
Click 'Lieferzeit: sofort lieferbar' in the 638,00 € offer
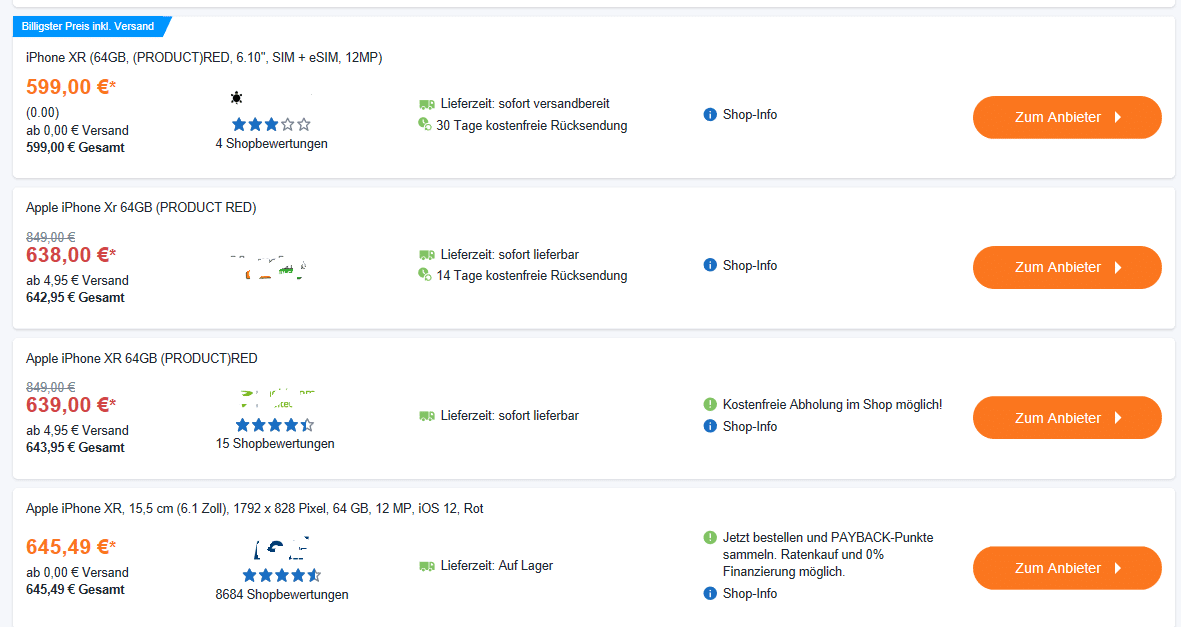pyautogui.click(x=510, y=255)
